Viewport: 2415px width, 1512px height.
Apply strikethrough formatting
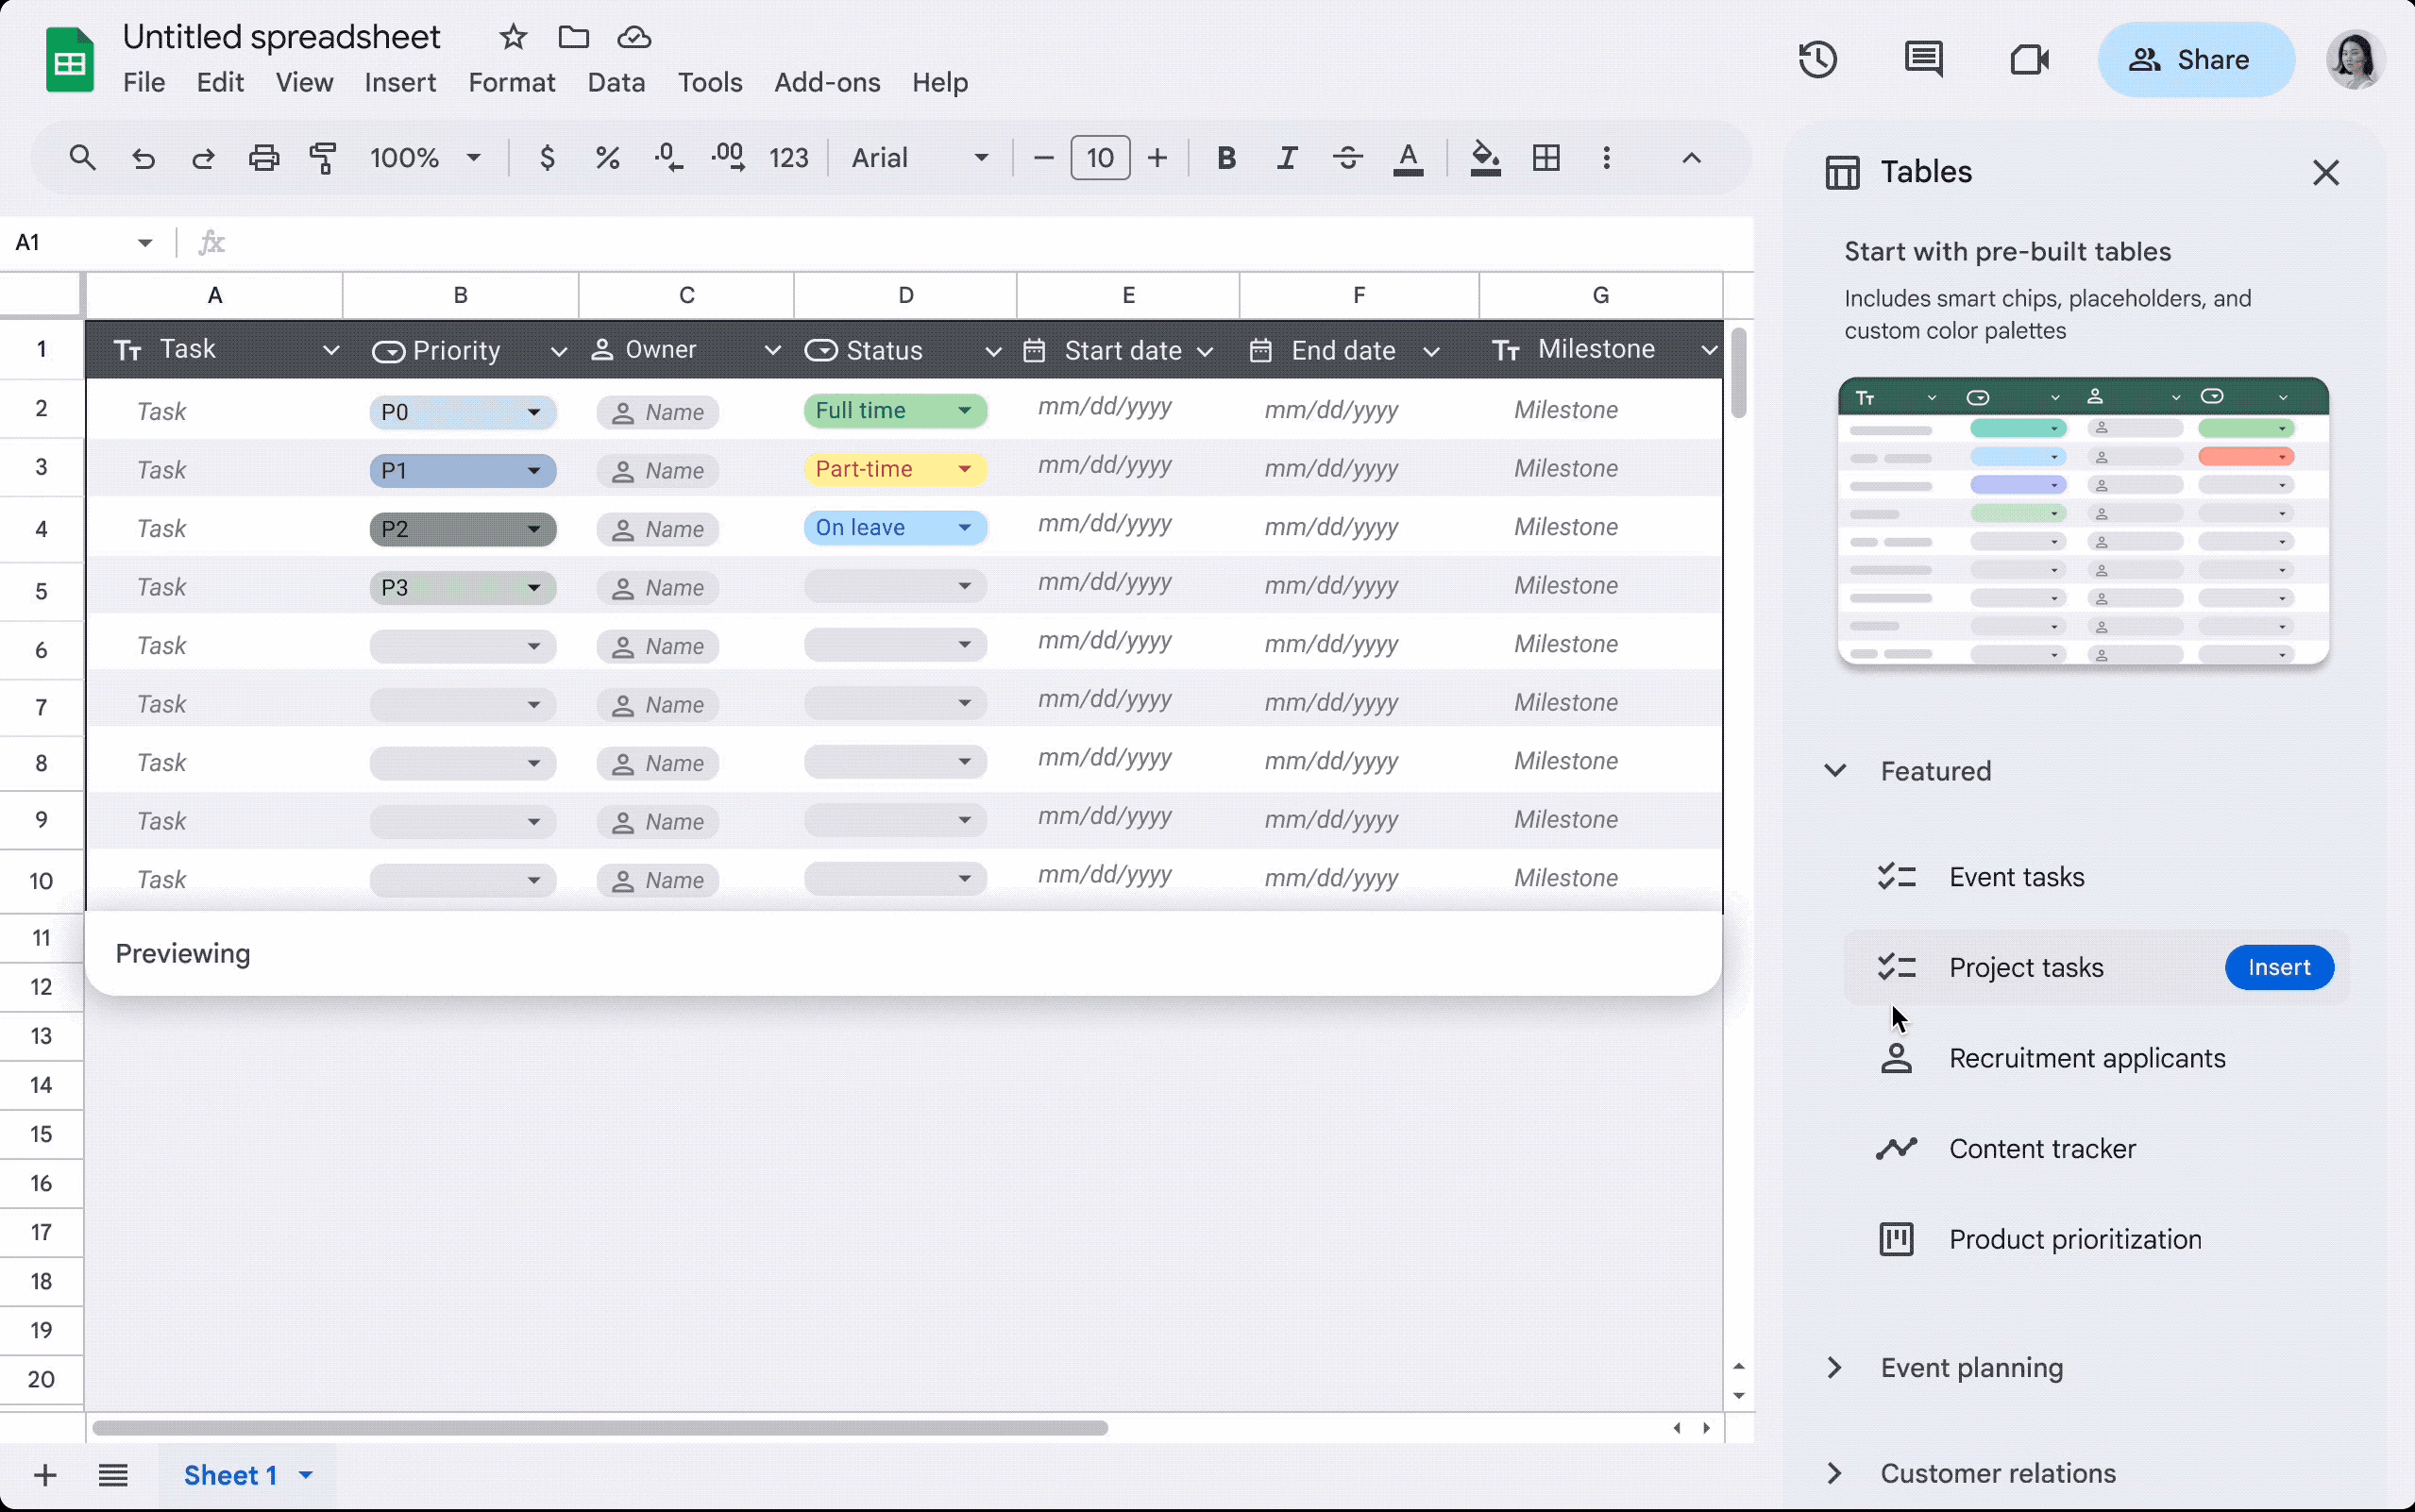pos(1348,158)
